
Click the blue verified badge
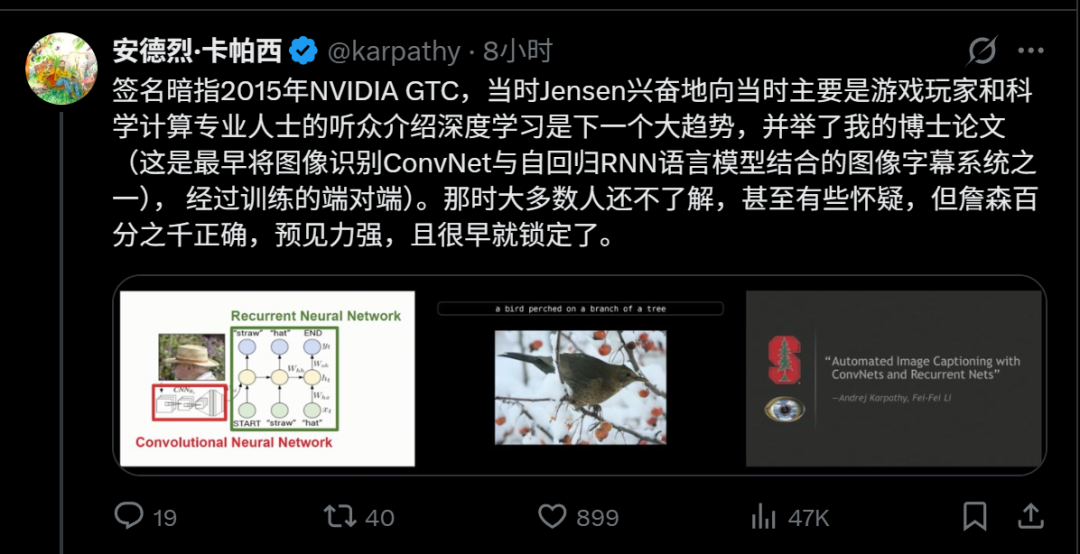point(303,51)
